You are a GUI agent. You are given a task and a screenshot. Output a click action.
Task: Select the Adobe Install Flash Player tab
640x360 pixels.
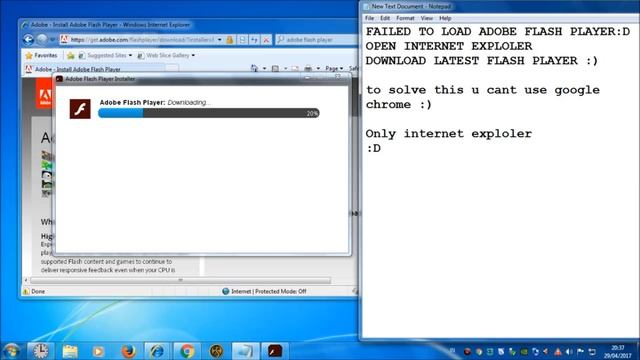[x=93, y=69]
